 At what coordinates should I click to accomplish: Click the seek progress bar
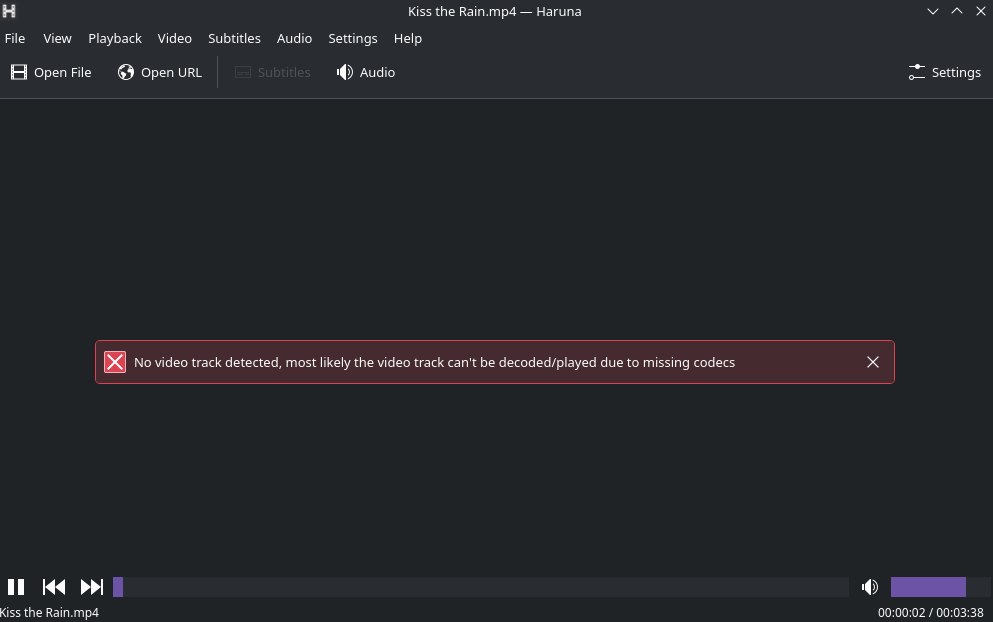click(480, 587)
